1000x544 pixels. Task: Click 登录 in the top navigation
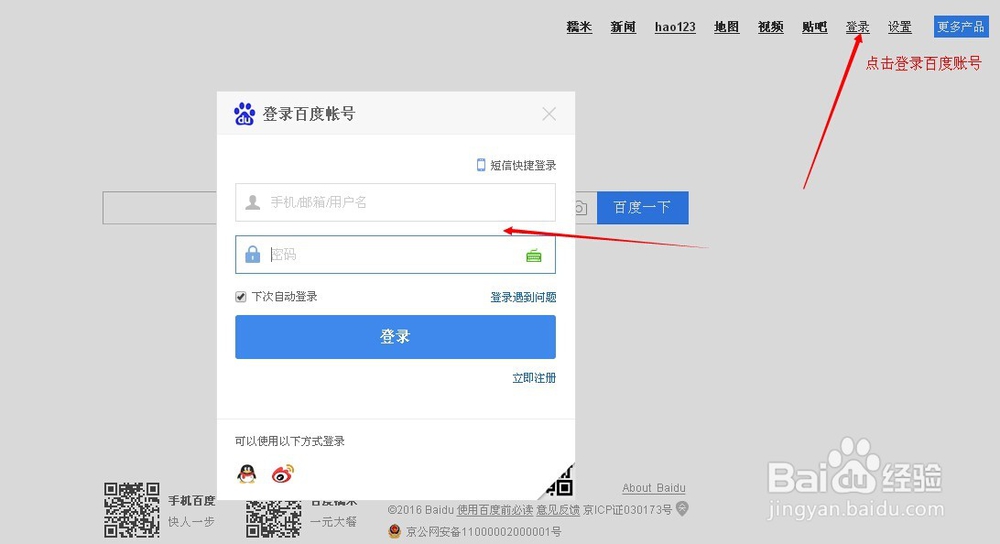(x=858, y=27)
